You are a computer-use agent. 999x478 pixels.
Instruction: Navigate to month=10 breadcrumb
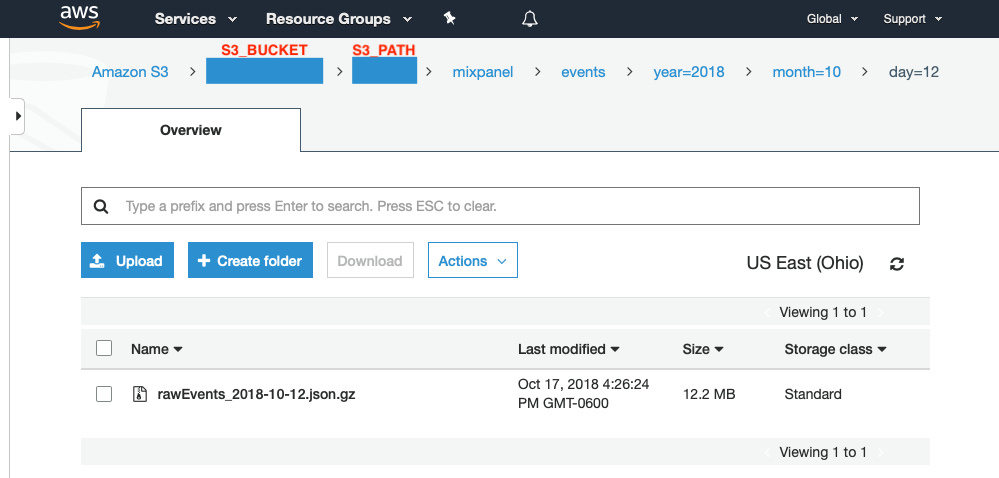click(807, 72)
